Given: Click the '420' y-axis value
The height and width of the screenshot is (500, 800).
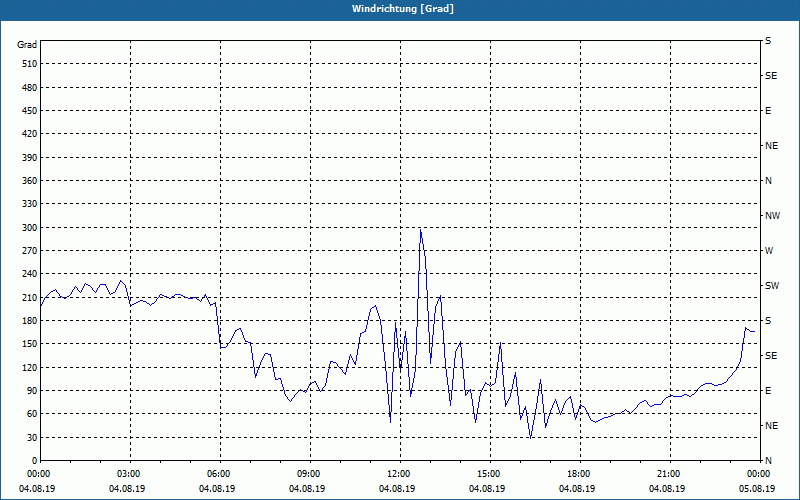Looking at the screenshot, I should pyautogui.click(x=30, y=134).
